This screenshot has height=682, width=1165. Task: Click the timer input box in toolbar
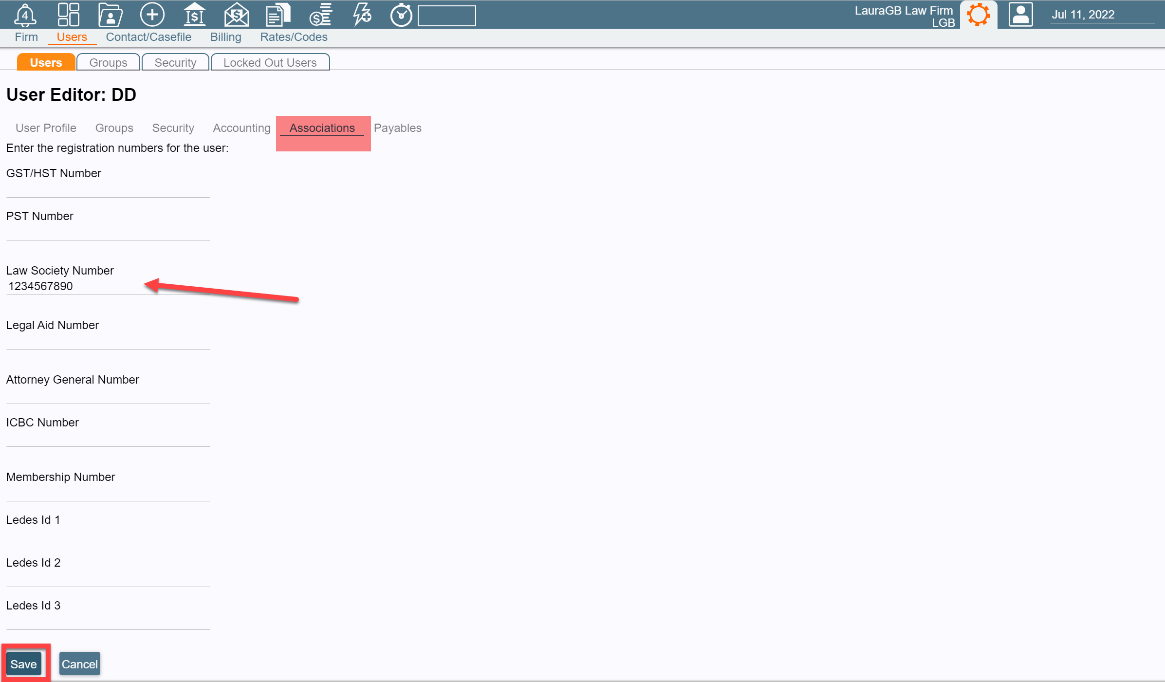coord(447,15)
